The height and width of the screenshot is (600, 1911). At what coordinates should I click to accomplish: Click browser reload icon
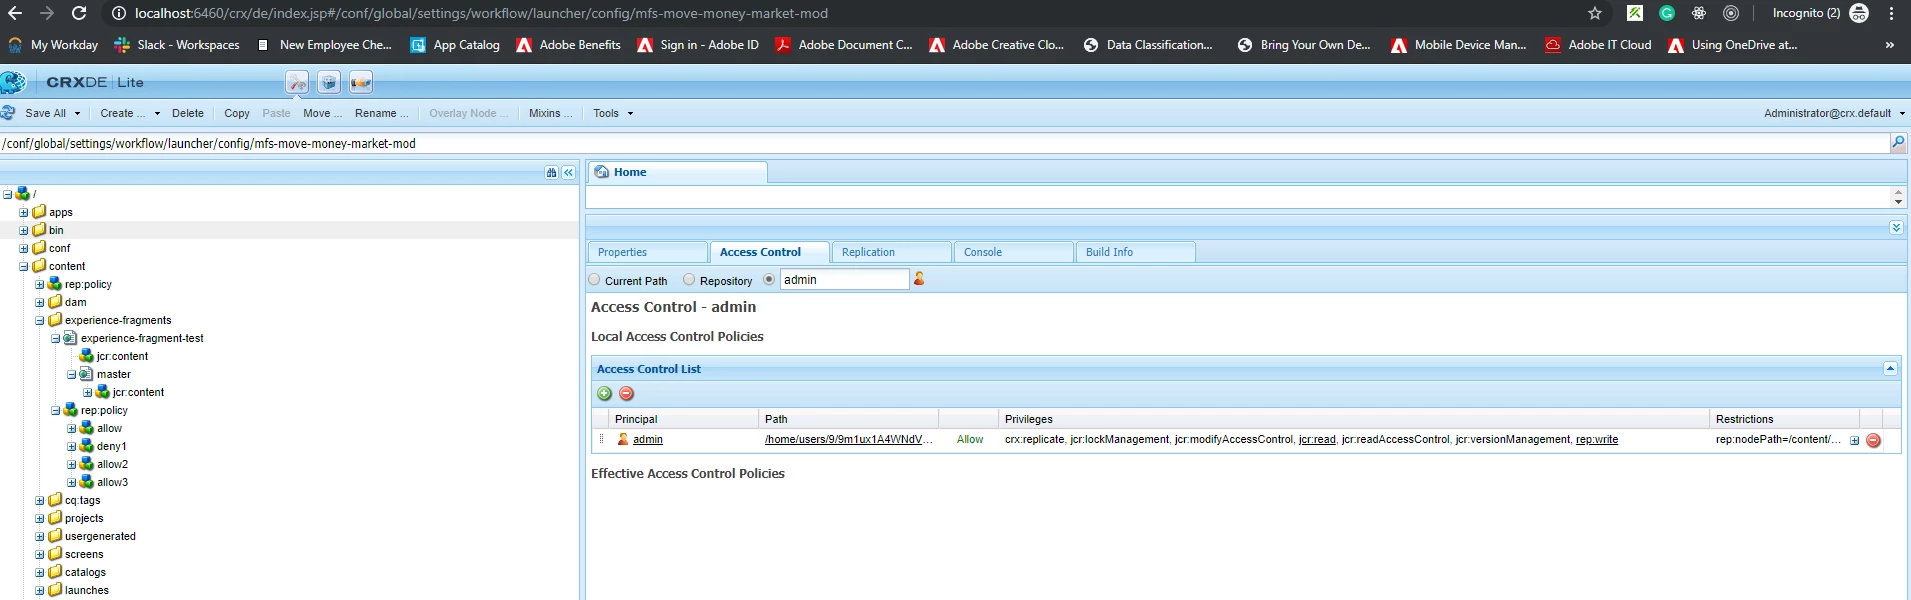point(79,13)
